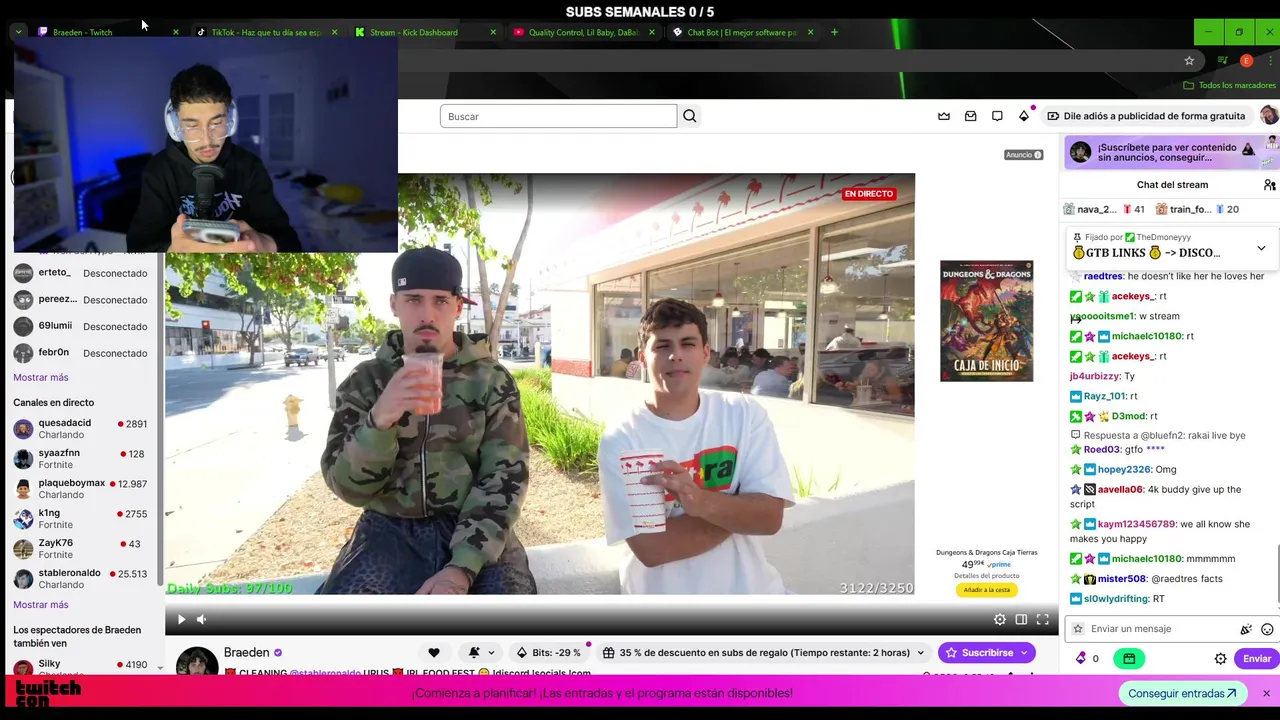1280x720 pixels.
Task: Click Añadir a la cesta button
Action: click(x=986, y=590)
